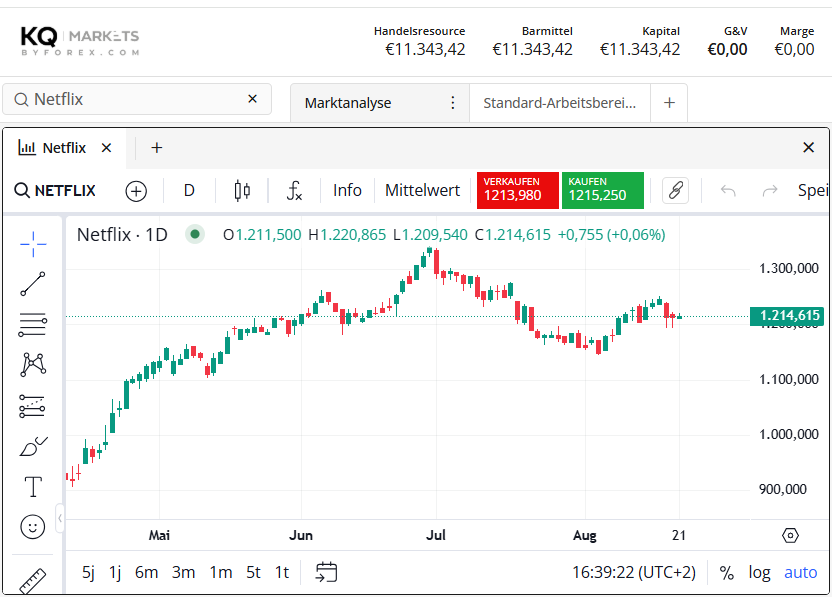Click the Barmittel balance value
The width and height of the screenshot is (832, 597).
[x=532, y=49]
